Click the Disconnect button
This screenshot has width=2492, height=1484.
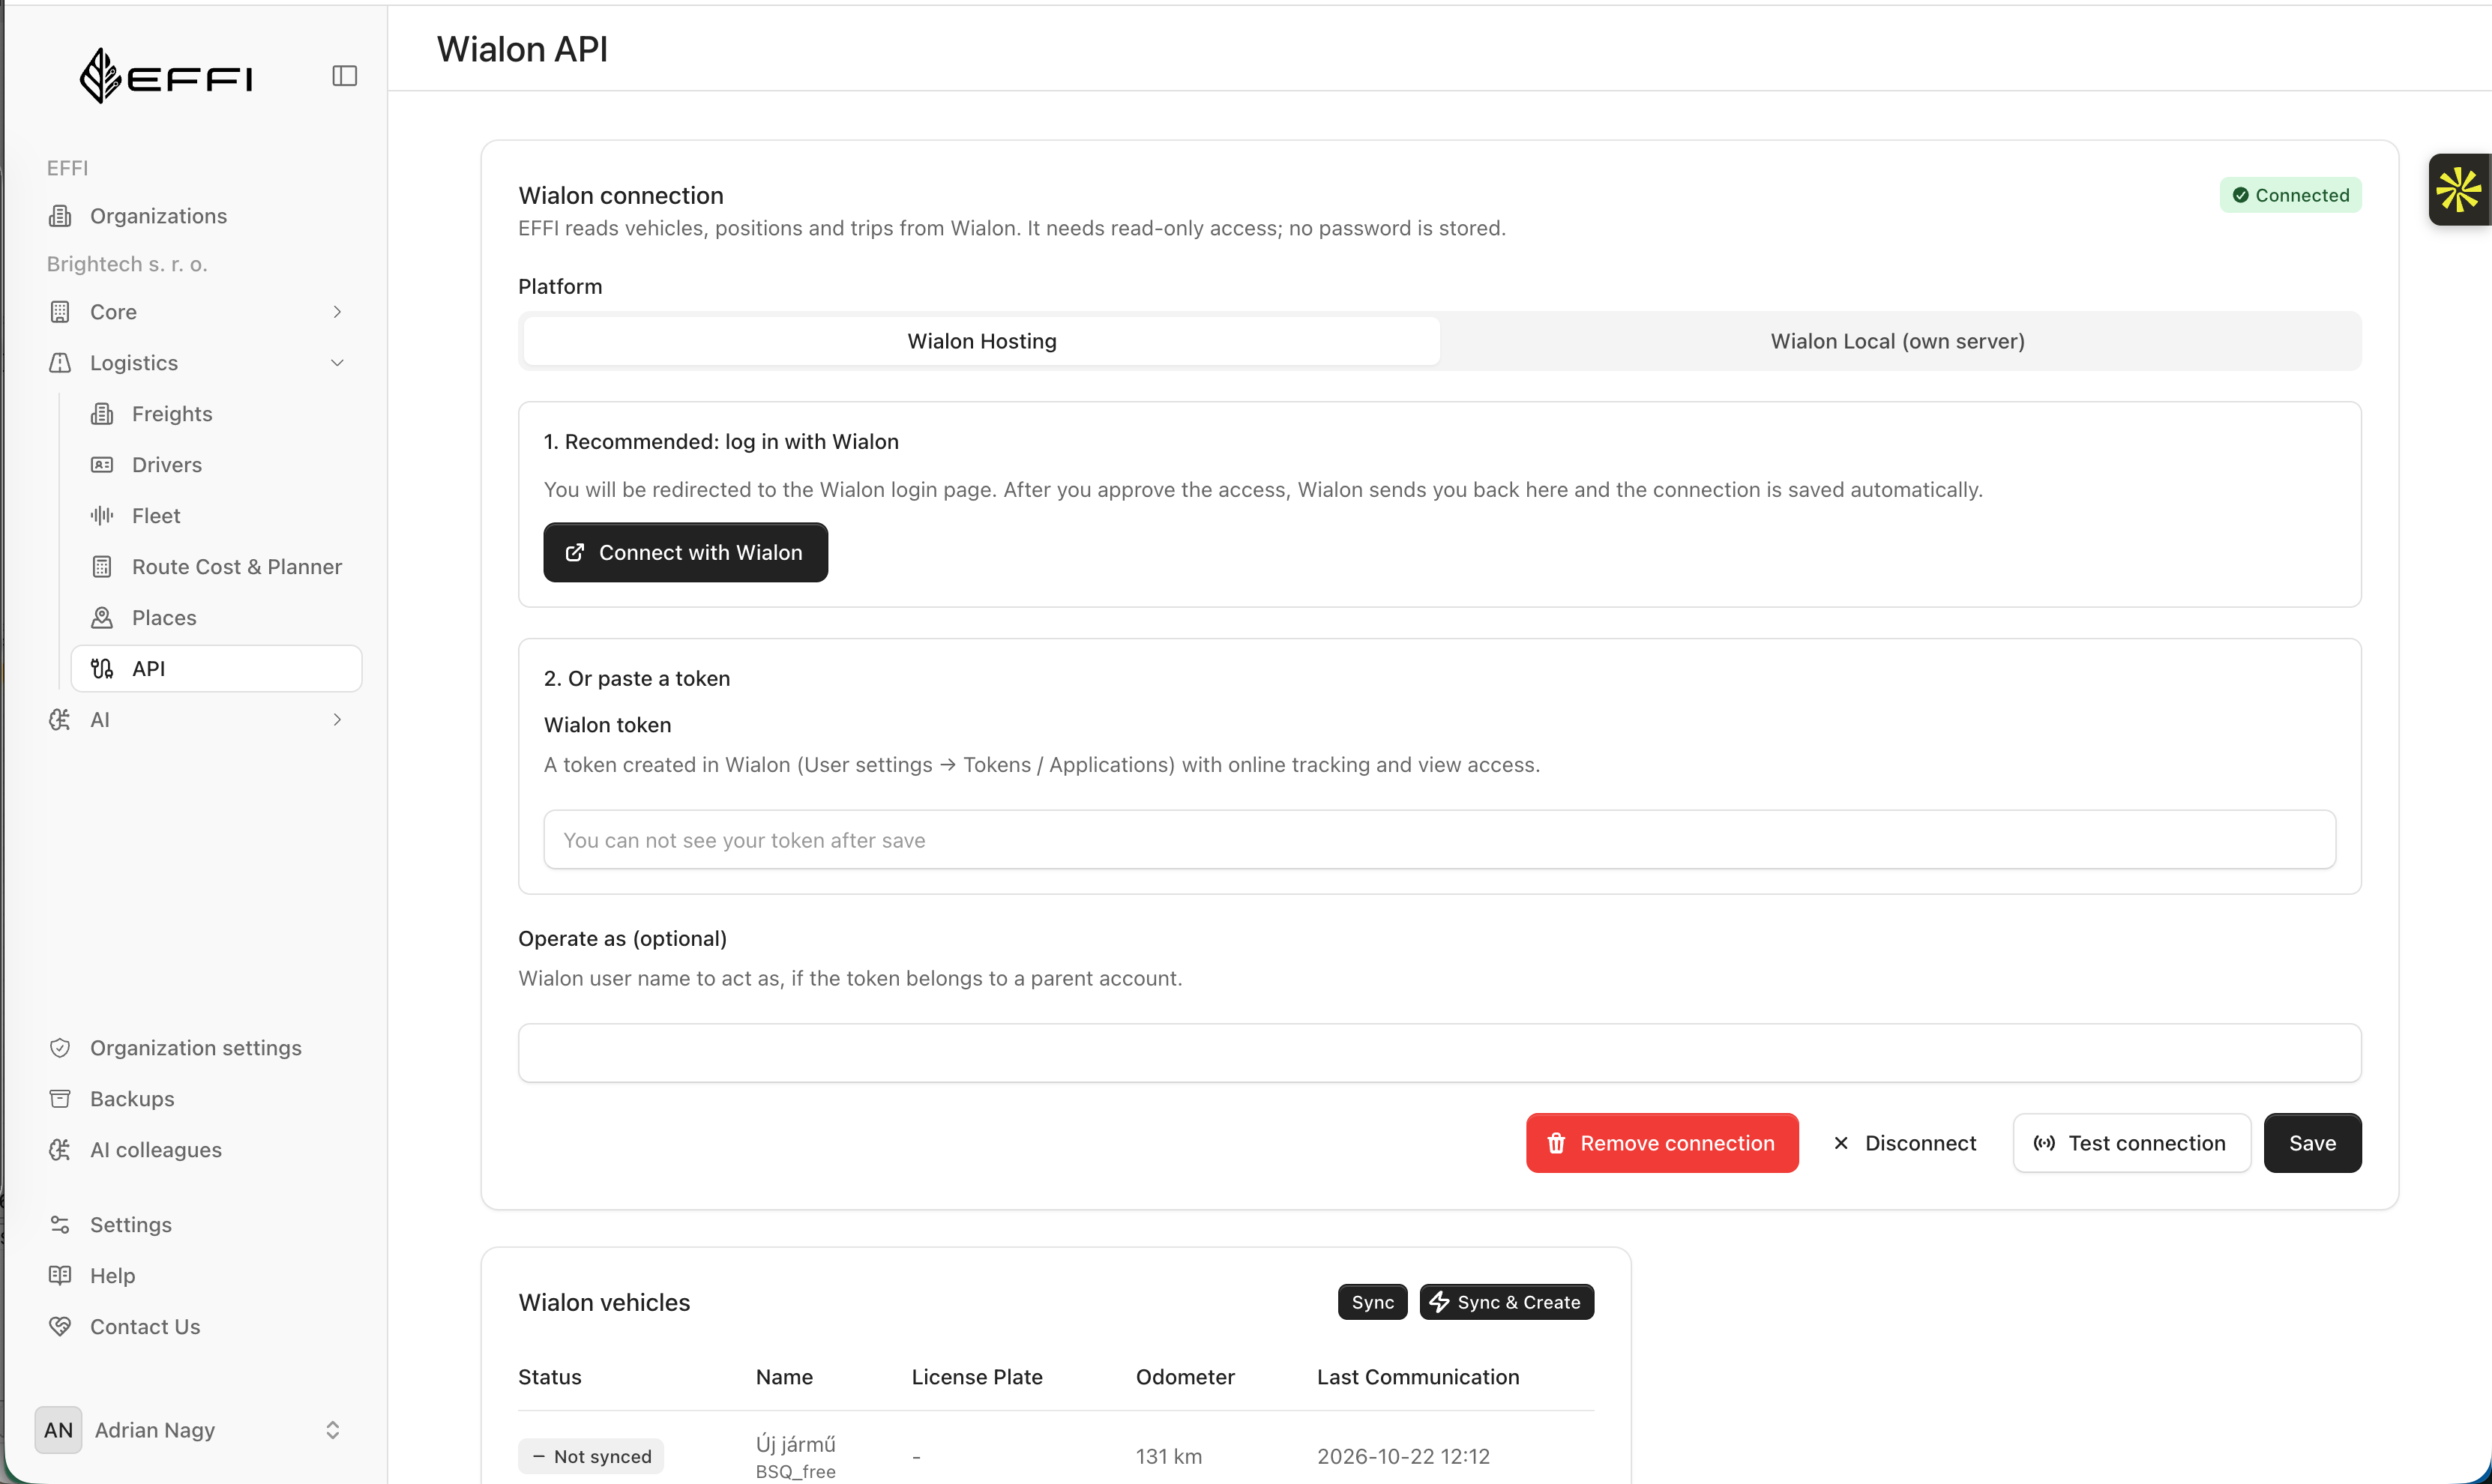tap(1905, 1143)
